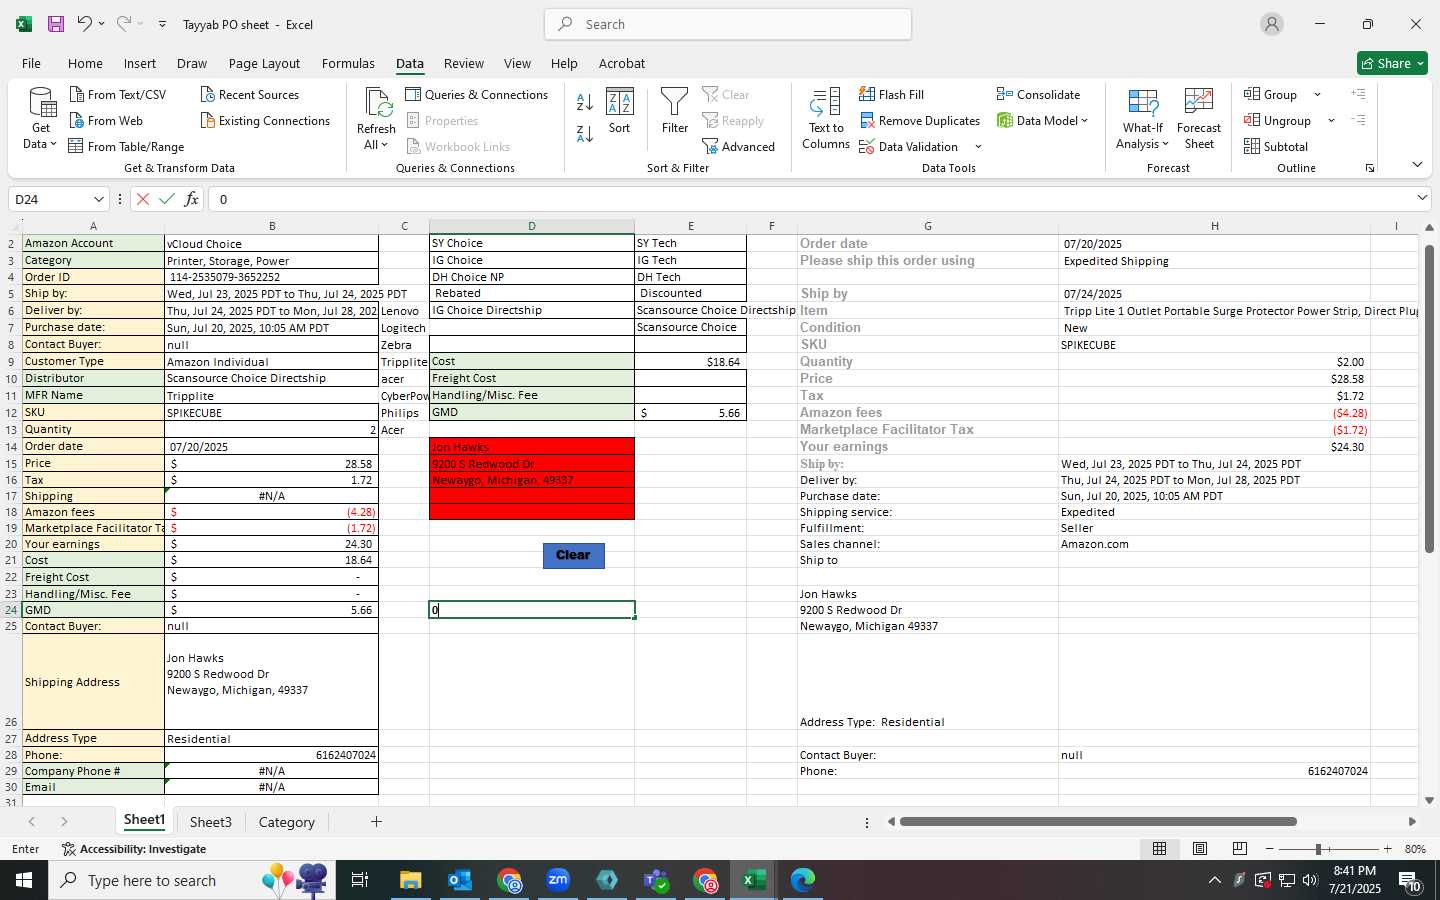Switch to Page Break Preview icon
The height and width of the screenshot is (900, 1440).
1240,848
